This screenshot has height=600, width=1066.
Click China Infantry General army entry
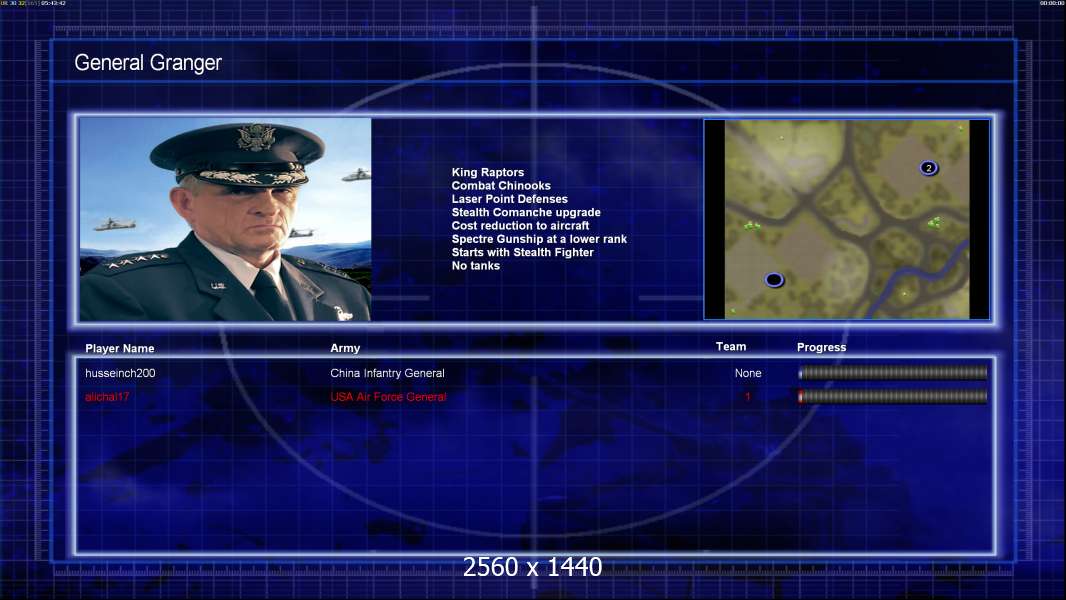coord(387,373)
